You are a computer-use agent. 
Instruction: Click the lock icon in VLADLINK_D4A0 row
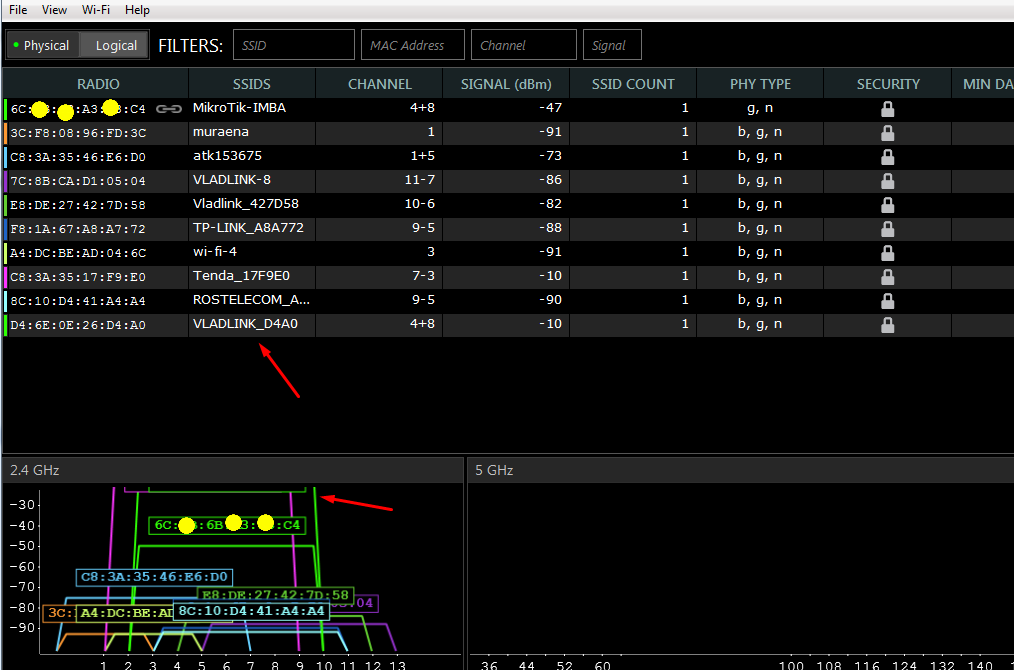tap(888, 325)
